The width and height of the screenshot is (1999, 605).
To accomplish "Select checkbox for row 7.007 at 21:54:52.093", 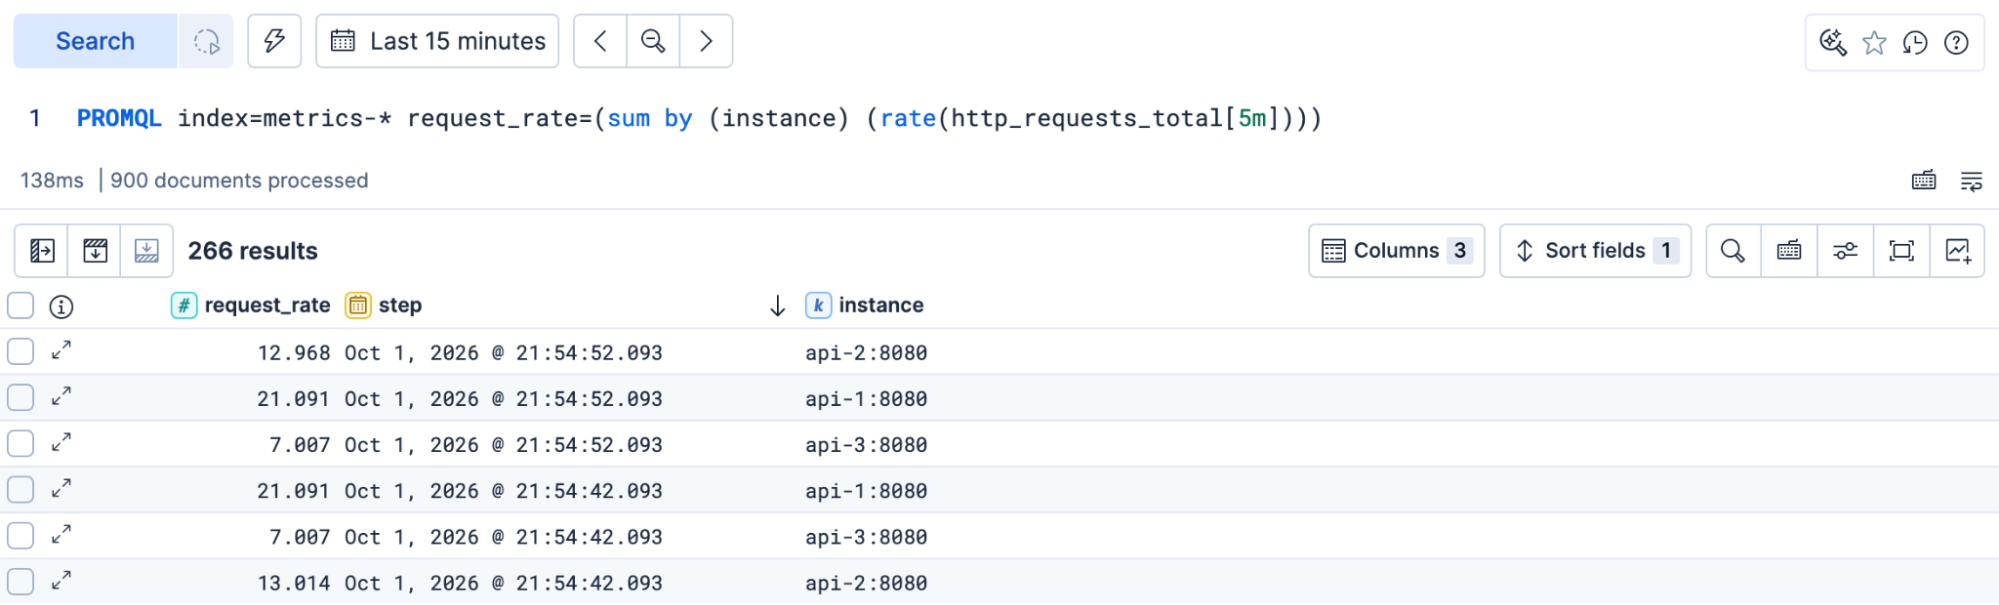I will pos(21,444).
